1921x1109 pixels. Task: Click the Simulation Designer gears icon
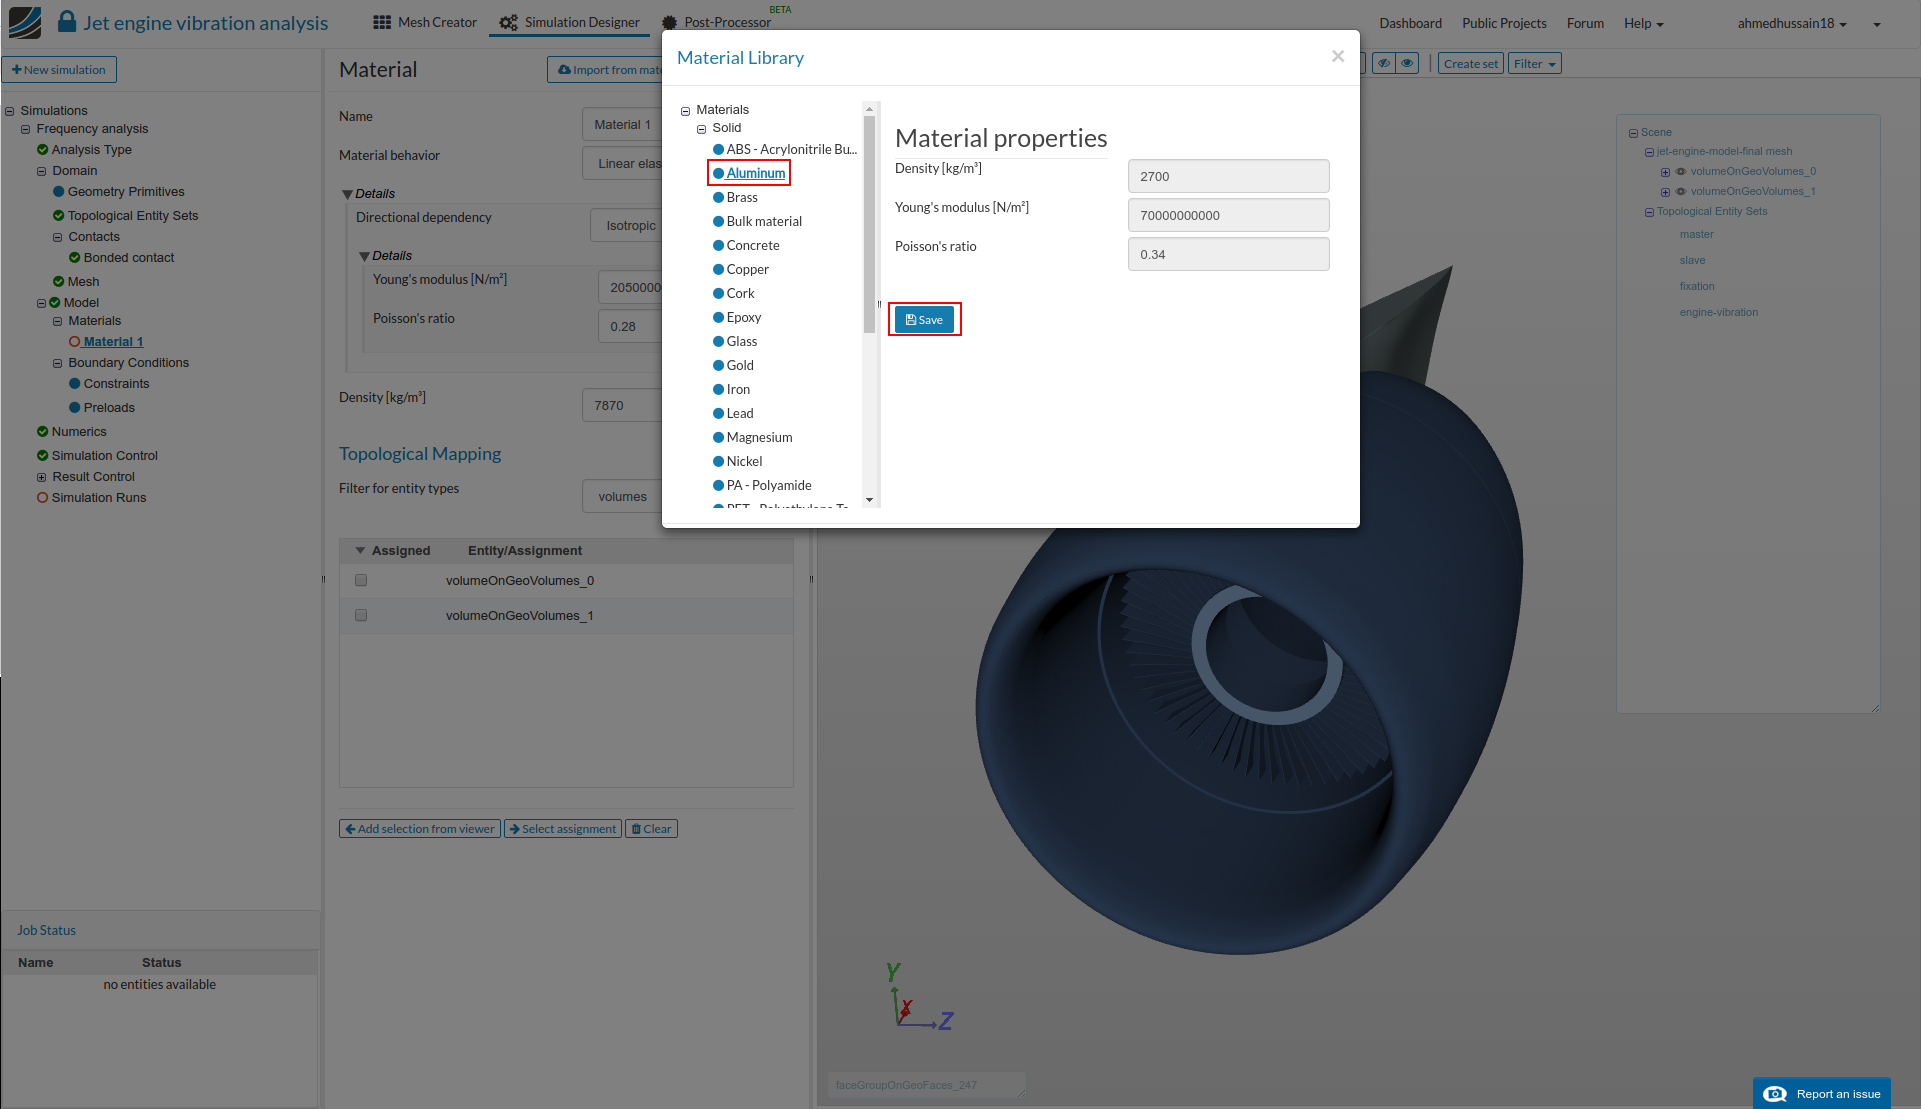tap(509, 22)
